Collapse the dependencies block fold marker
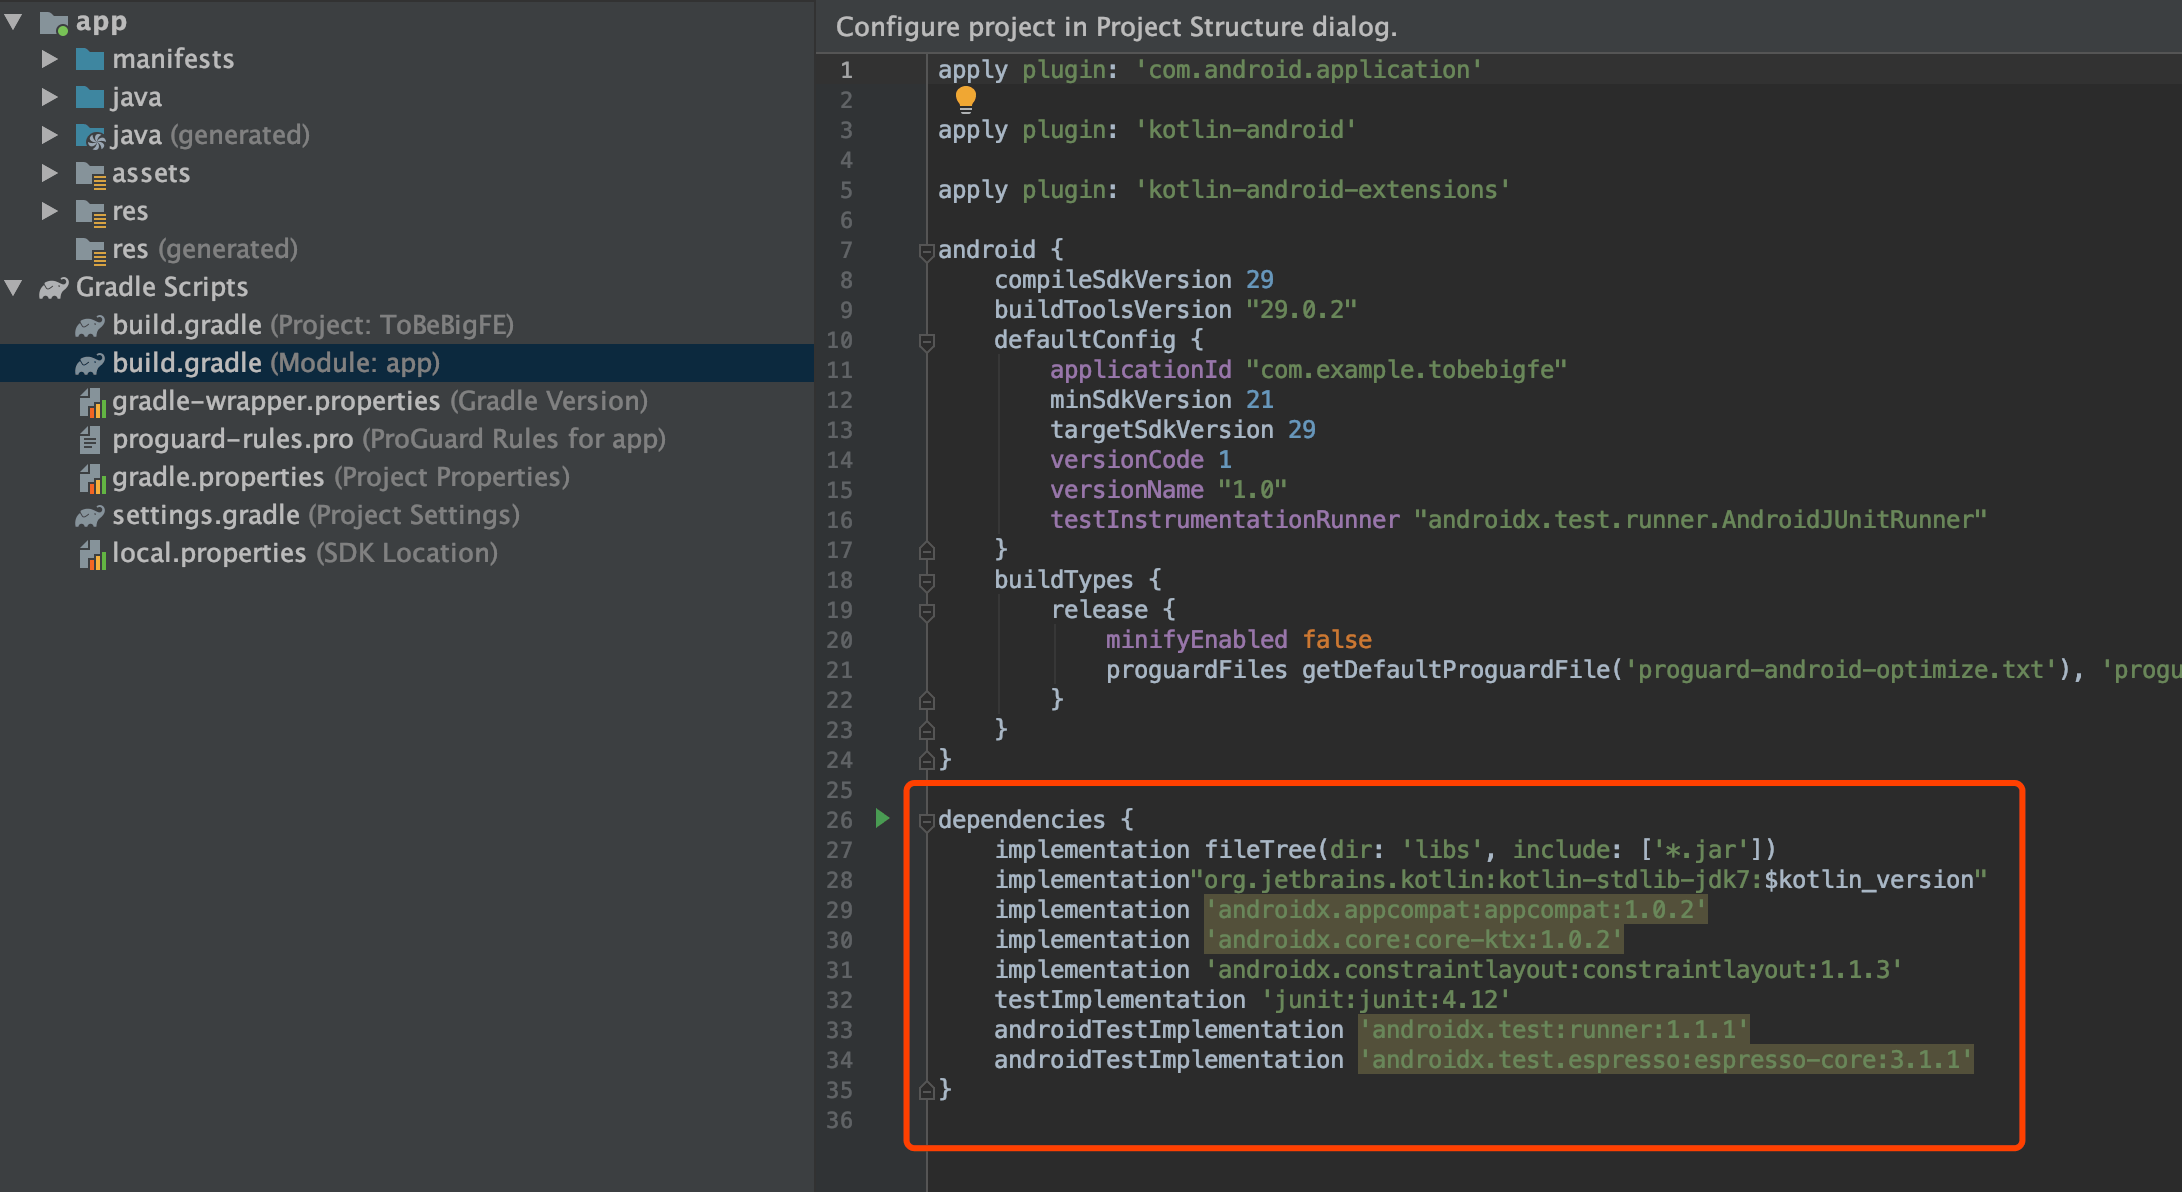2182x1192 pixels. click(926, 821)
